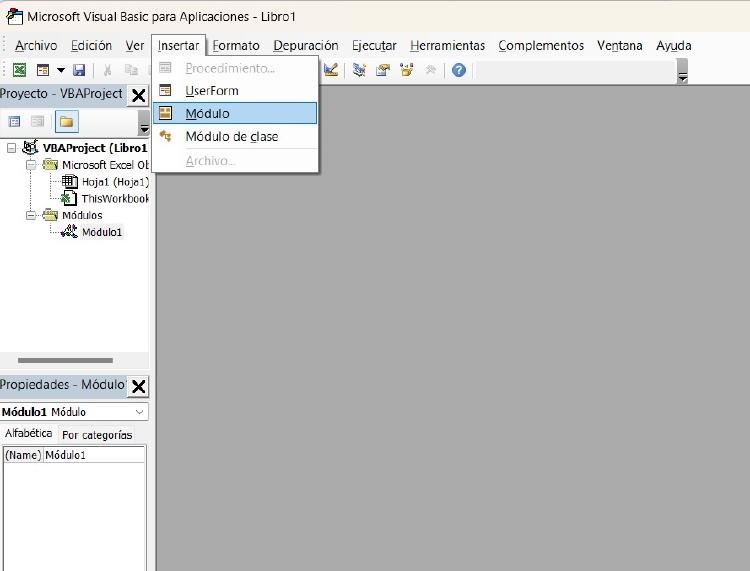Screen dimensions: 750x571
Task: Open the insert object dropdown arrow in toolbar
Action: [61, 70]
